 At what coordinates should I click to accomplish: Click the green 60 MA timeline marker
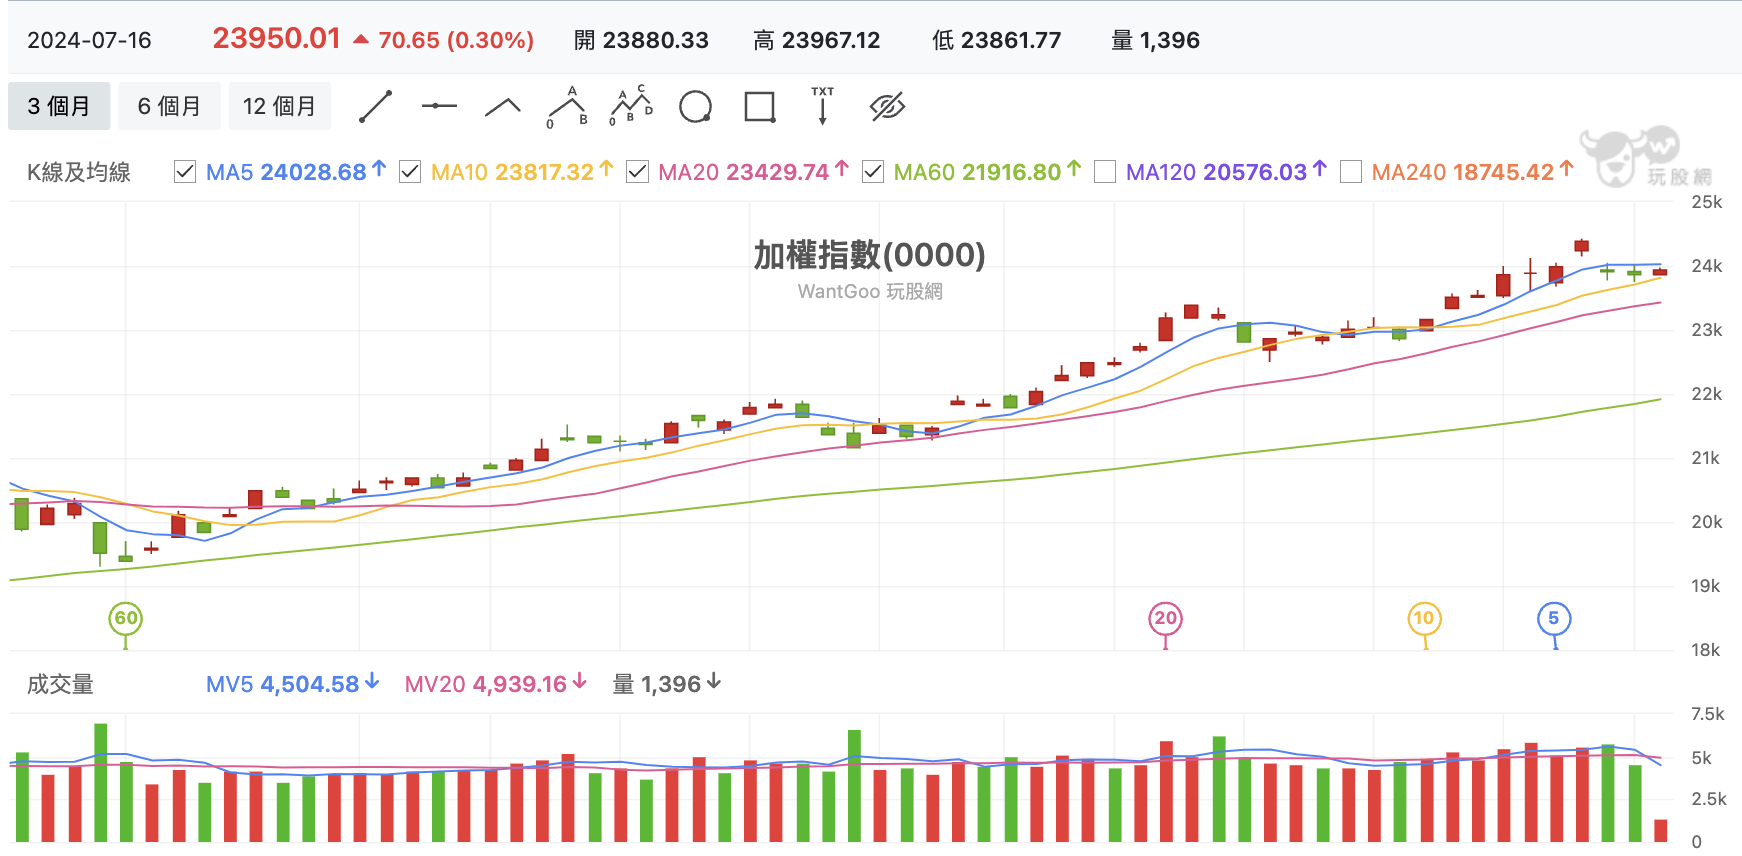pos(125,619)
